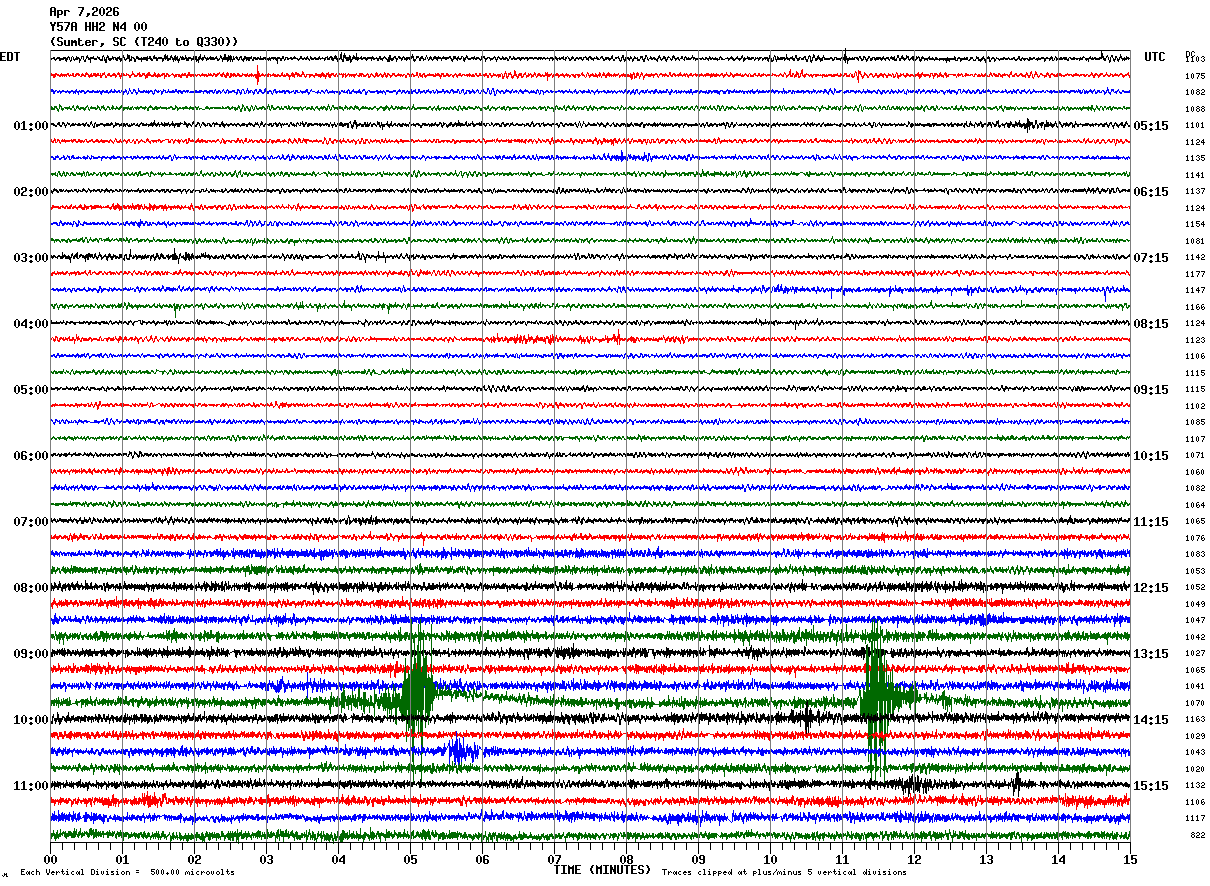The image size is (1210, 886).
Task: Click the 12:15 UTC time label
Action: click(1151, 588)
